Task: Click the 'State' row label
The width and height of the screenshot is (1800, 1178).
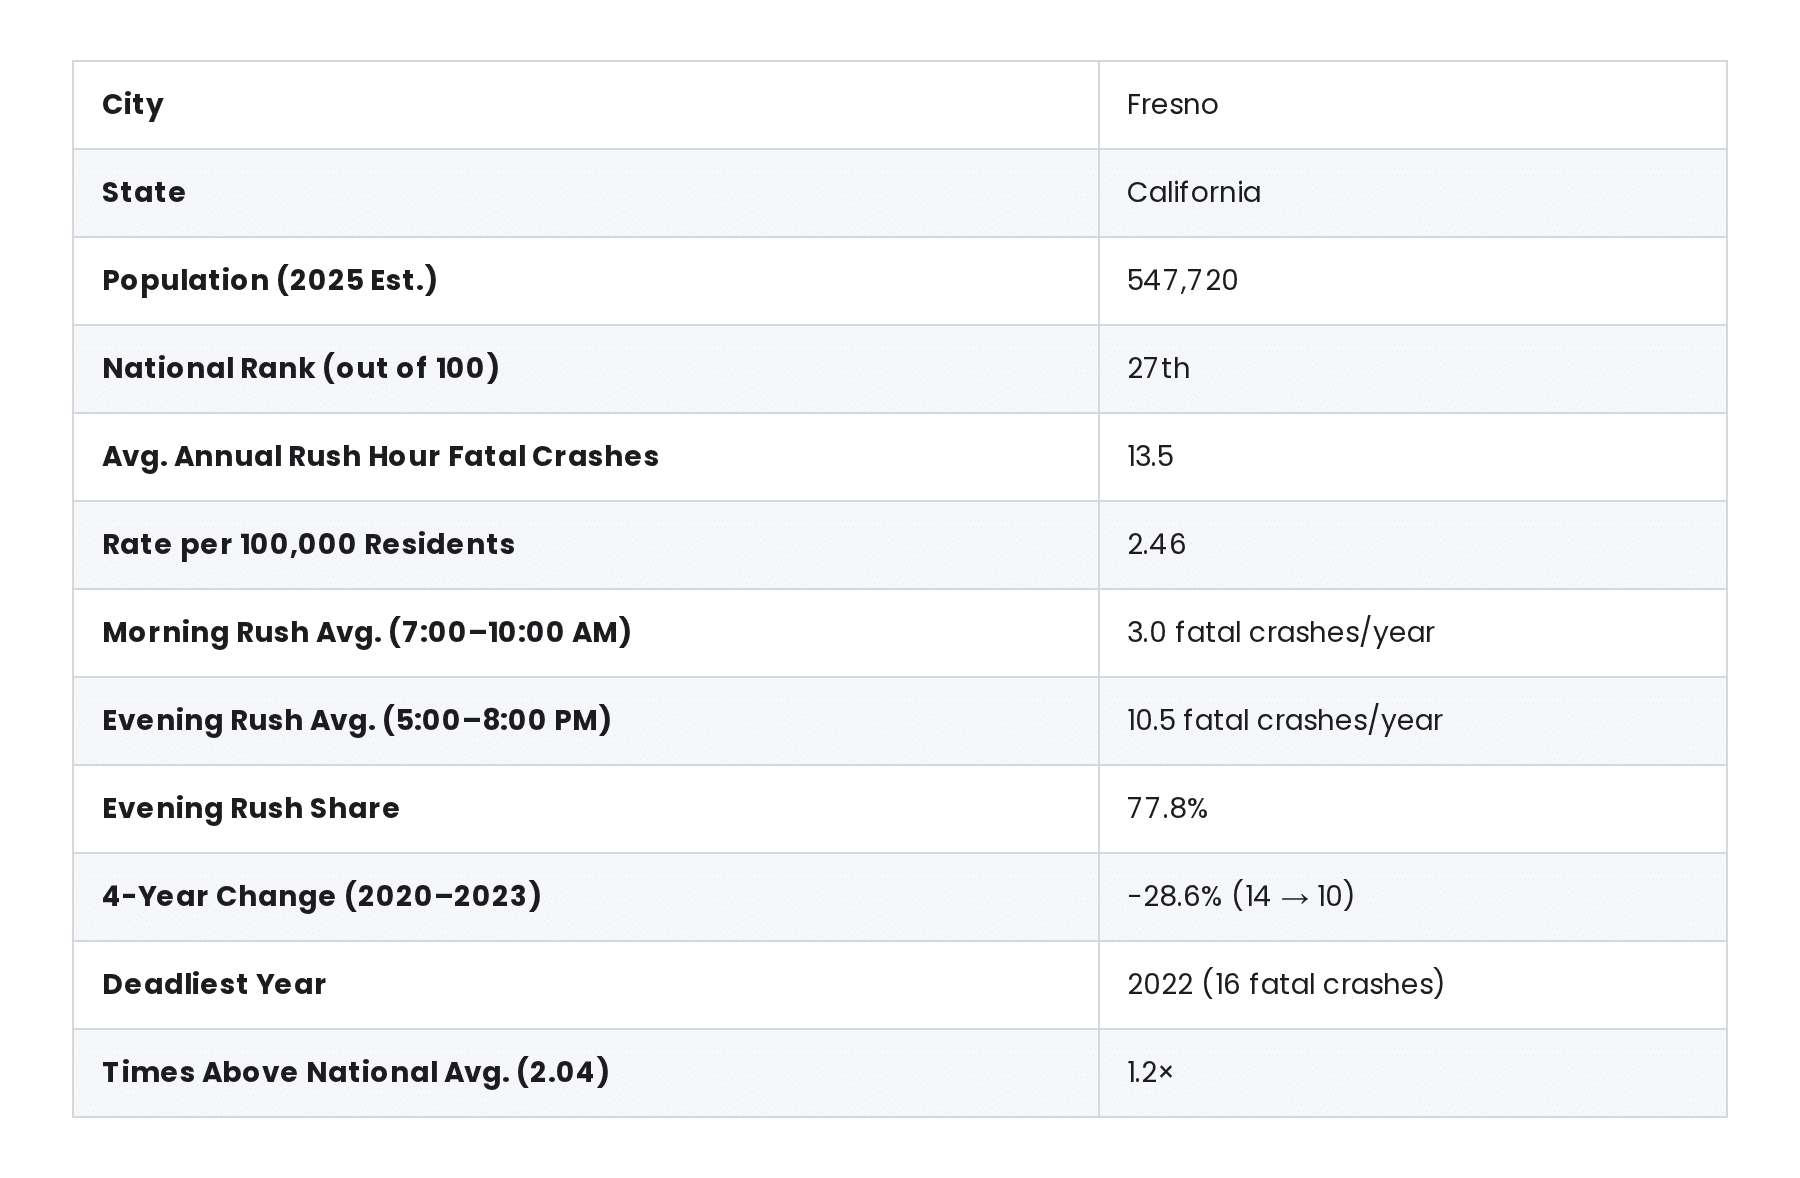Action: (144, 193)
